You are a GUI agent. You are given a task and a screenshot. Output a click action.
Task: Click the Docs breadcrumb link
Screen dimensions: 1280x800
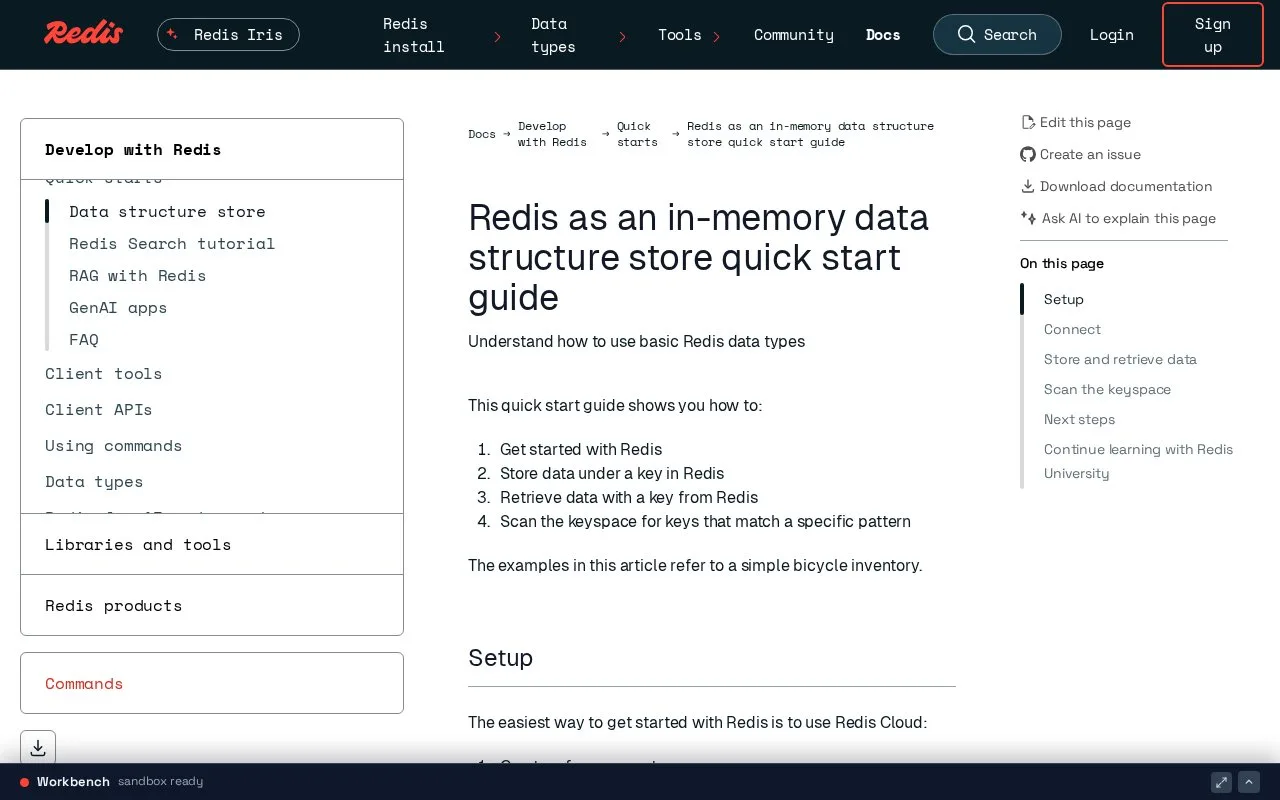point(482,134)
